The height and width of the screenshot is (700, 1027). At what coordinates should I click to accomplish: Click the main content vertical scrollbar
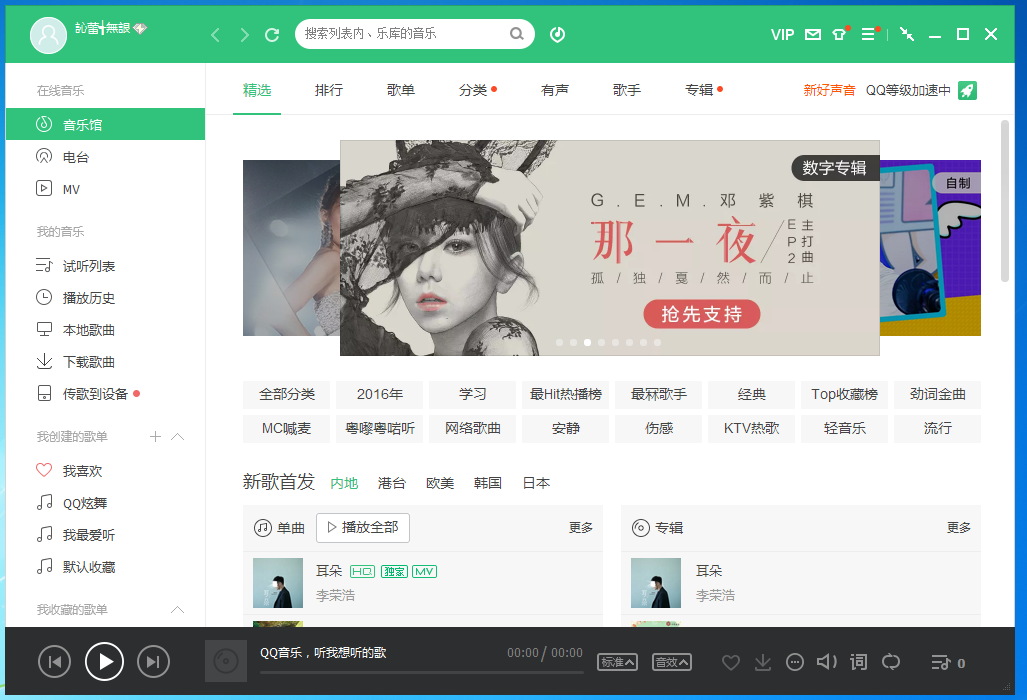point(1005,200)
